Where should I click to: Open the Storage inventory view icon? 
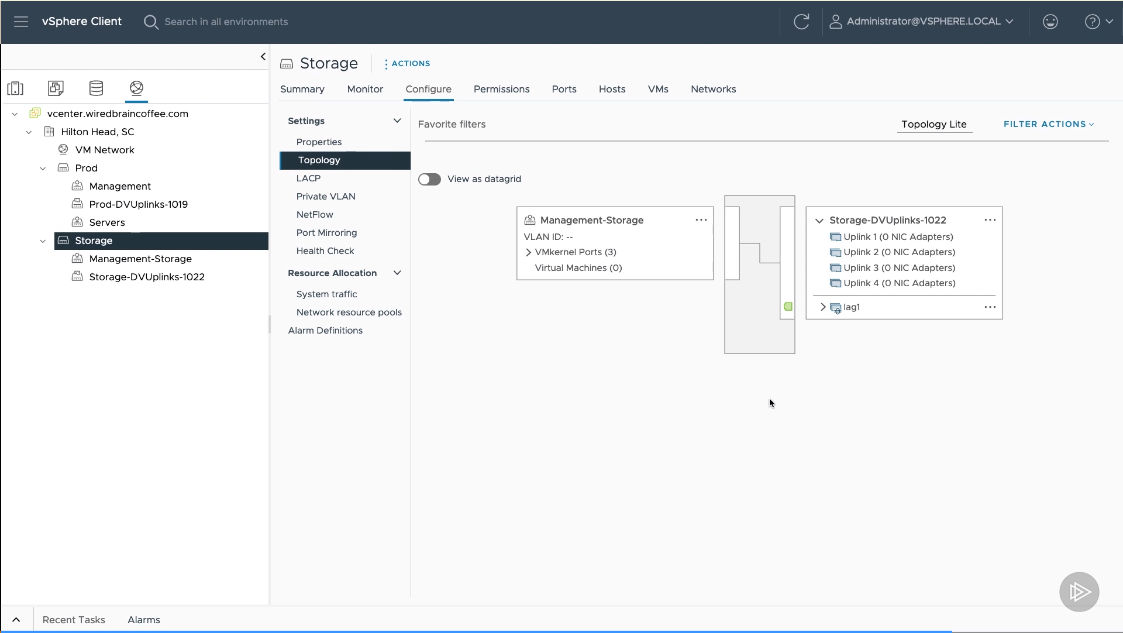click(96, 89)
